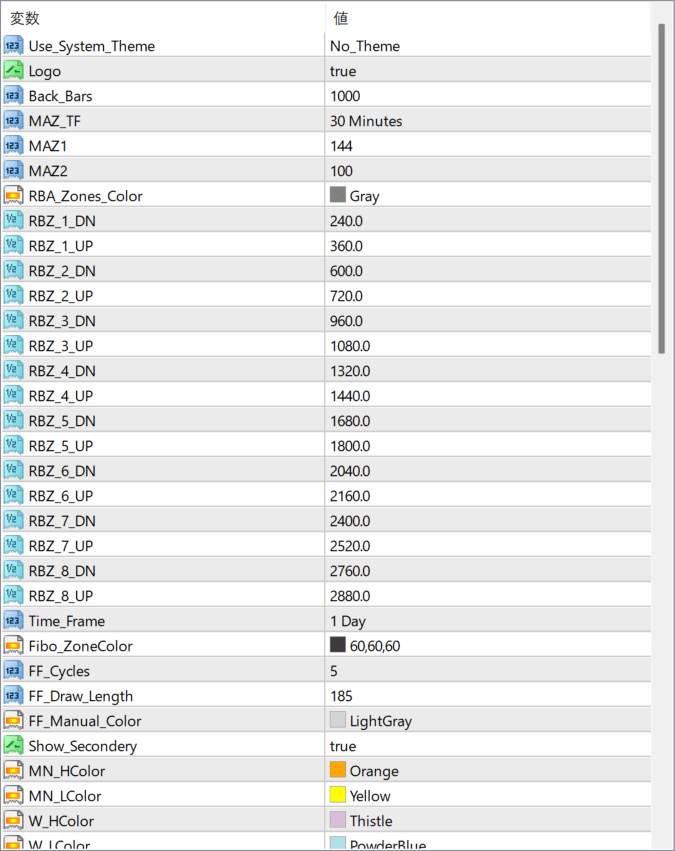Select the RBZ_4_UP parameter row name

click(x=61, y=396)
